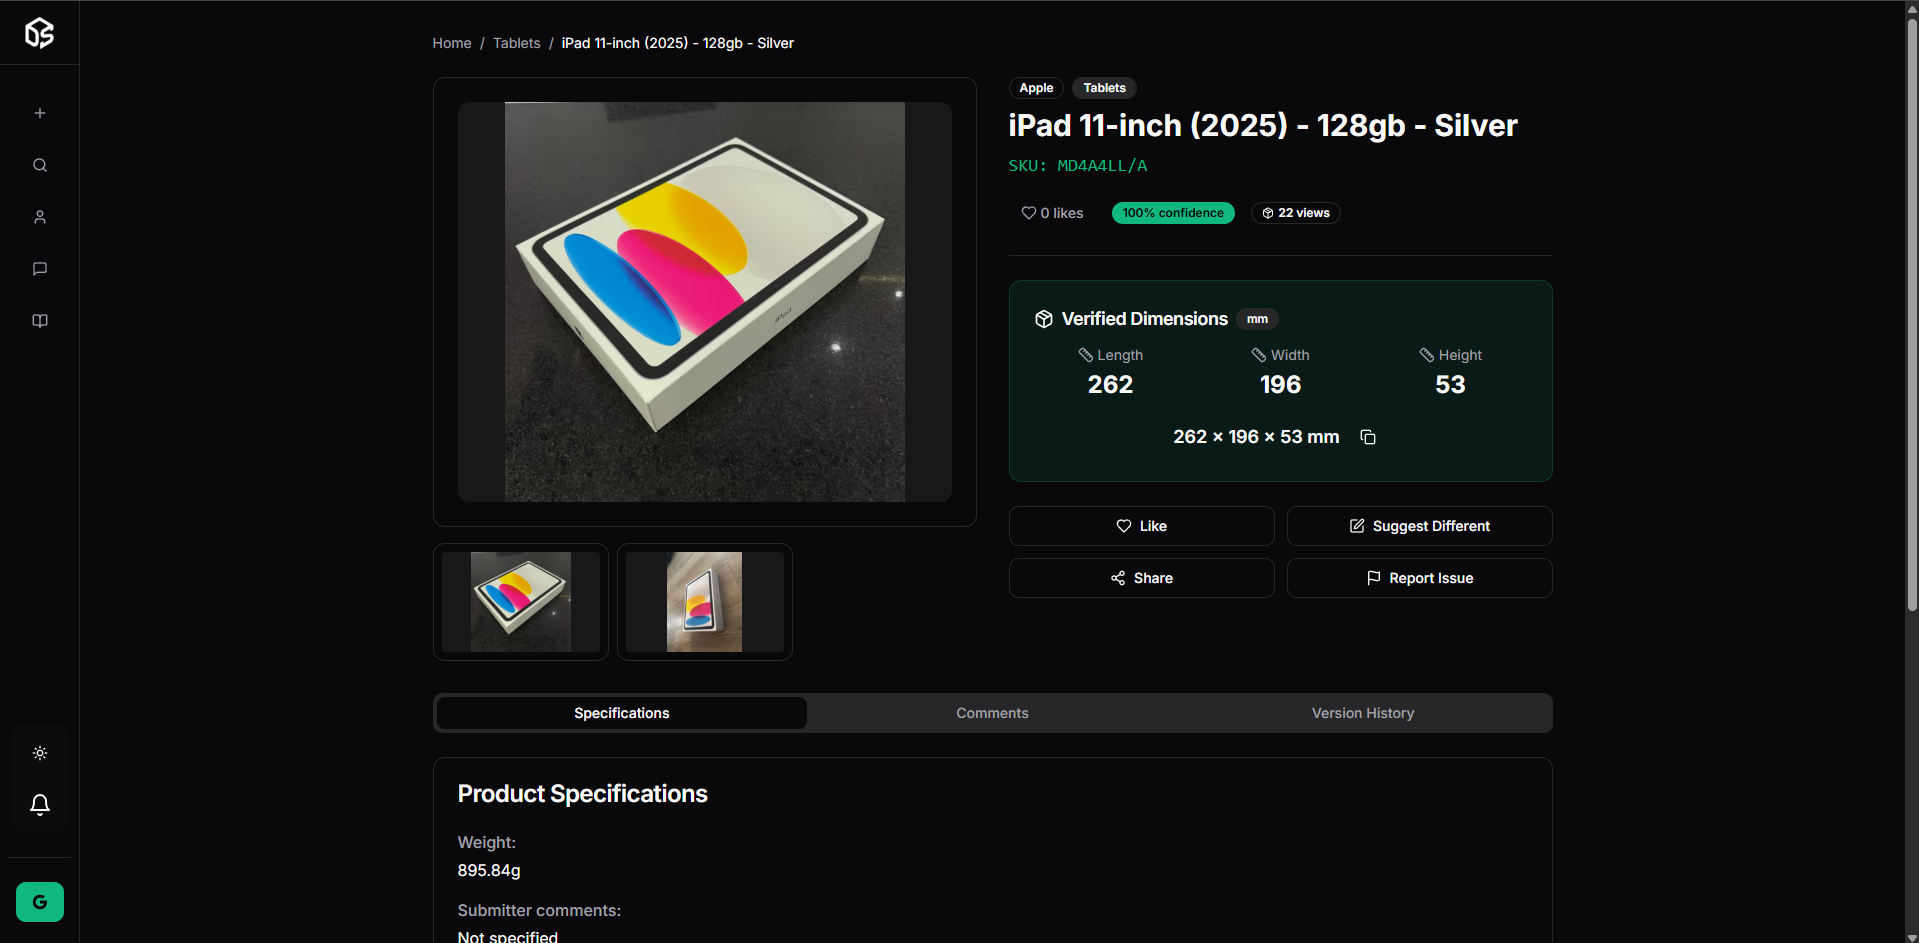The image size is (1919, 943).
Task: Open notifications bell icon
Action: 40,805
